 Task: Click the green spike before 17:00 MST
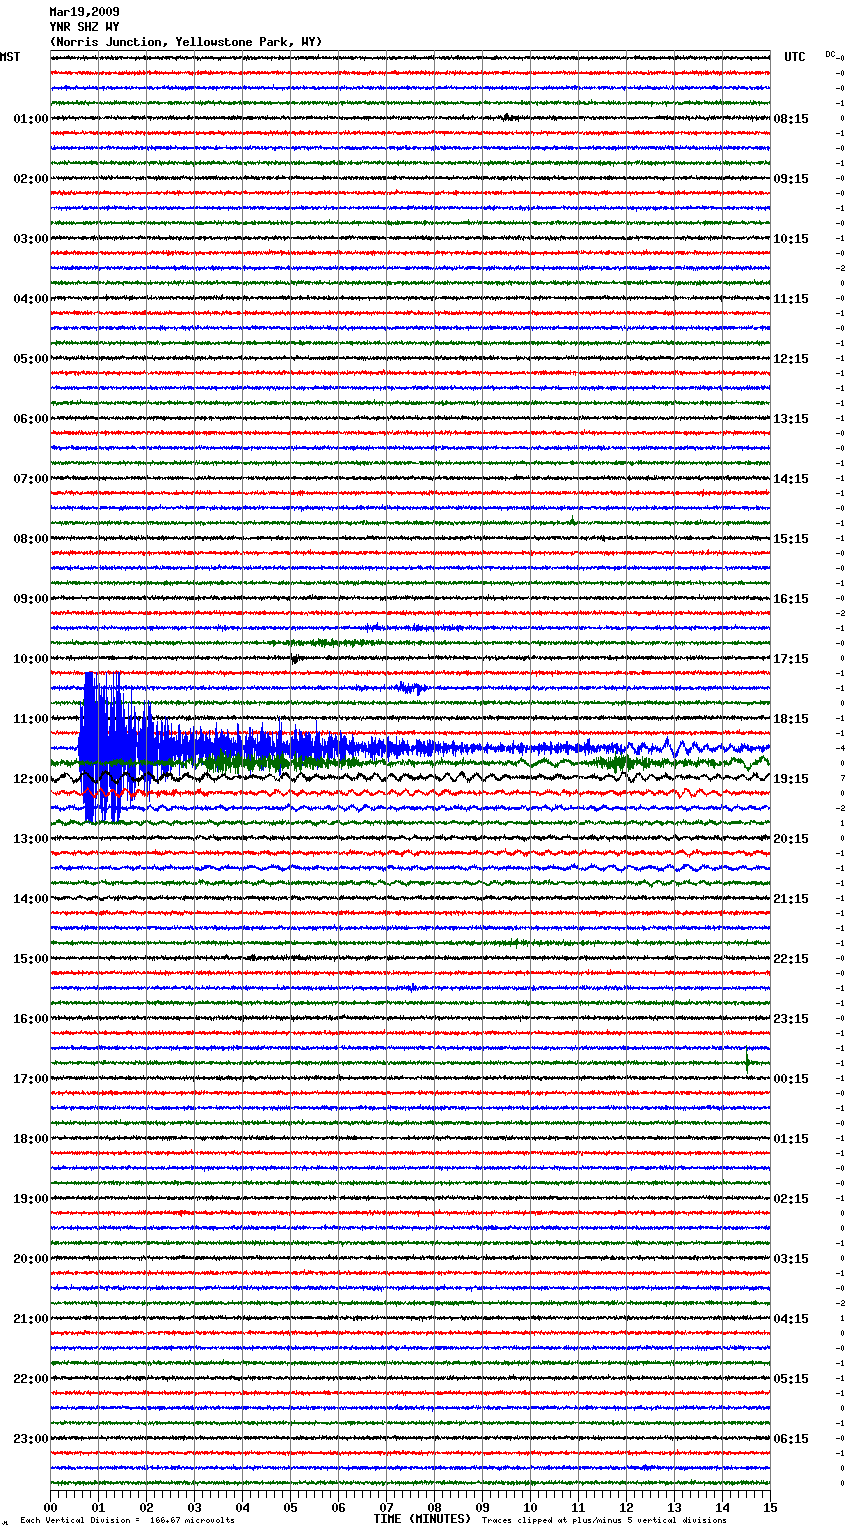(747, 1060)
